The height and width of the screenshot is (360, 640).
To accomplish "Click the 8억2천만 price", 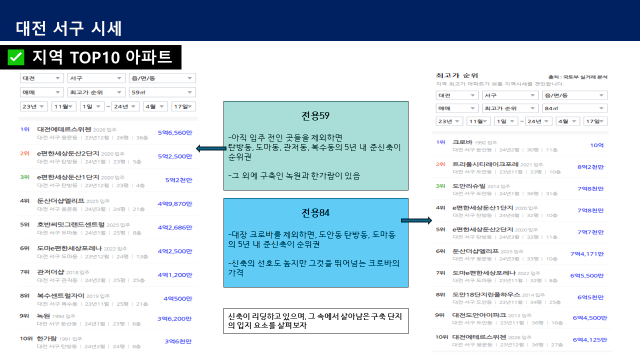I will [x=591, y=167].
